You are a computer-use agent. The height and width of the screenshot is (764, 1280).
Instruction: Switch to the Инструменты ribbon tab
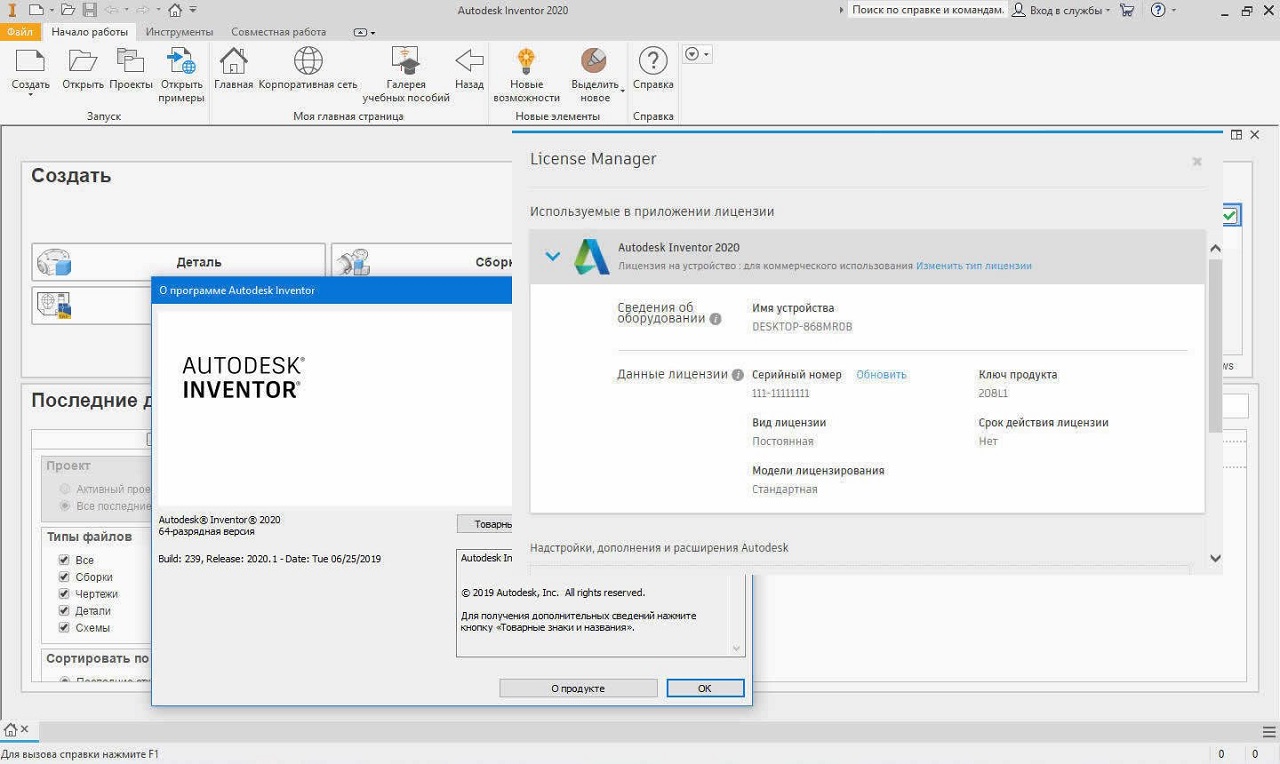click(179, 32)
